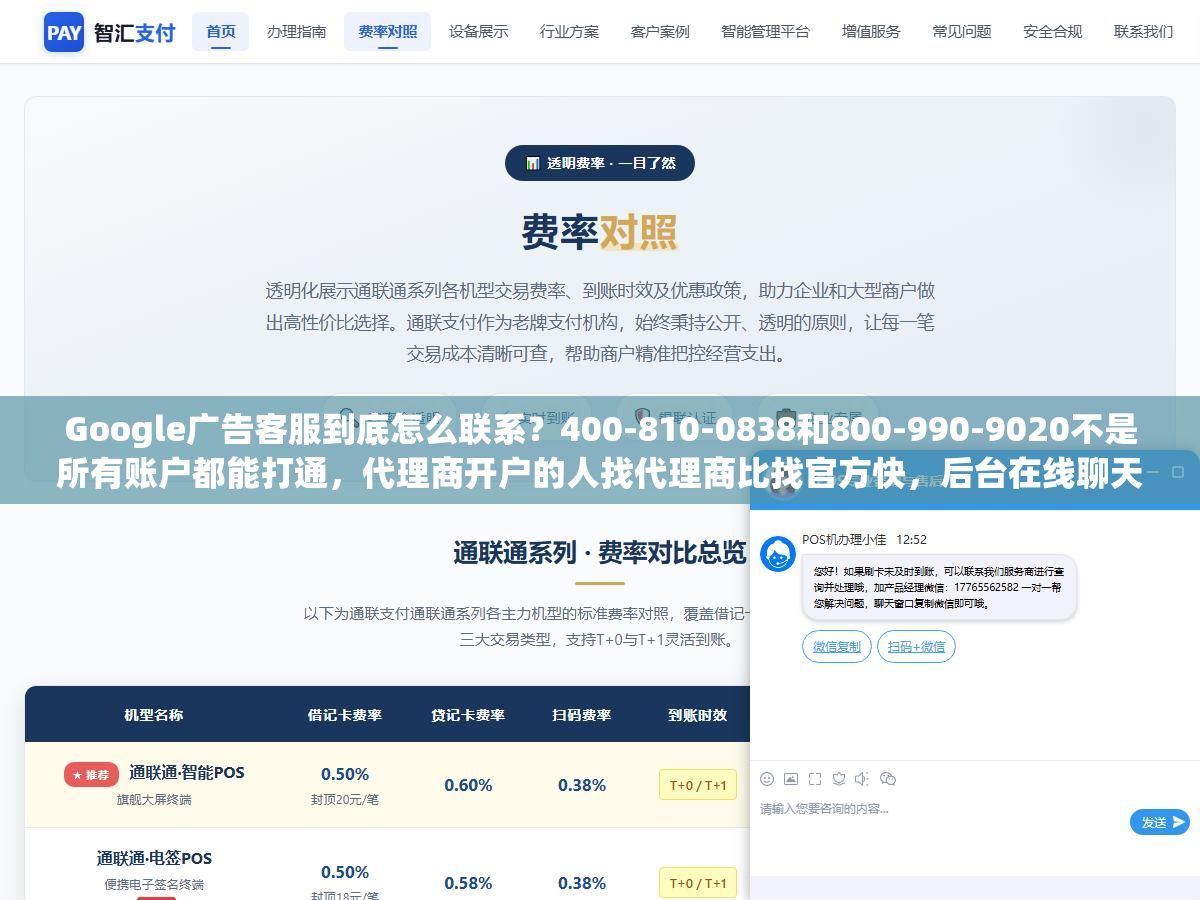
Task: Click the 通联通系列 · 费率对比总览 heading
Action: (600, 552)
